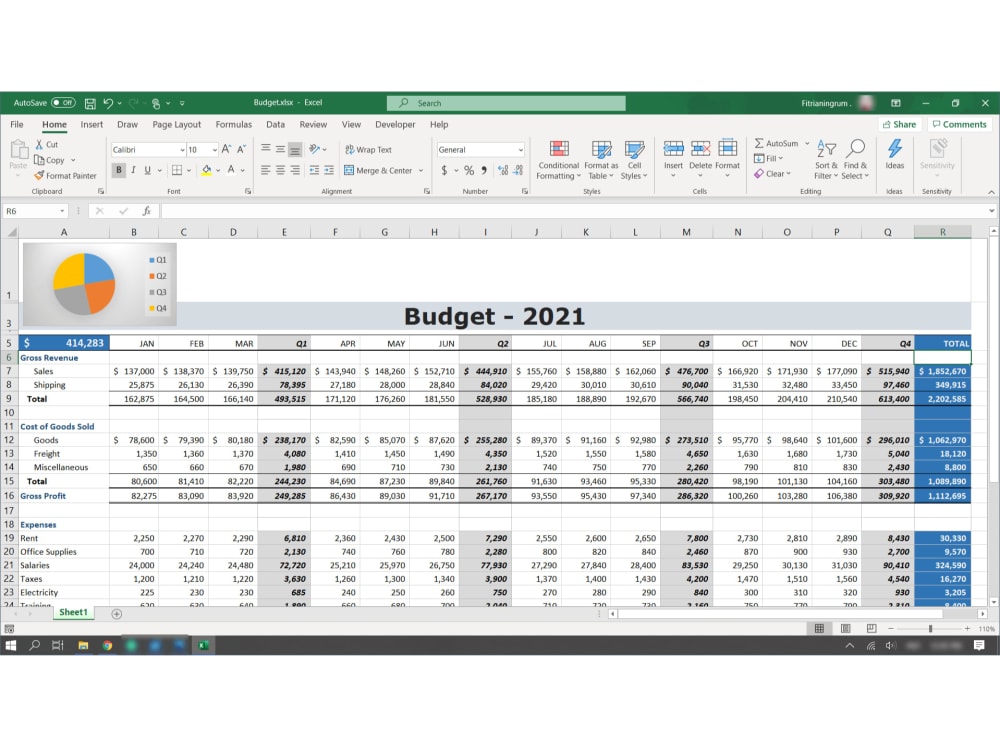Click the Orientation text angle icon
The width and height of the screenshot is (1000, 750).
[x=314, y=149]
